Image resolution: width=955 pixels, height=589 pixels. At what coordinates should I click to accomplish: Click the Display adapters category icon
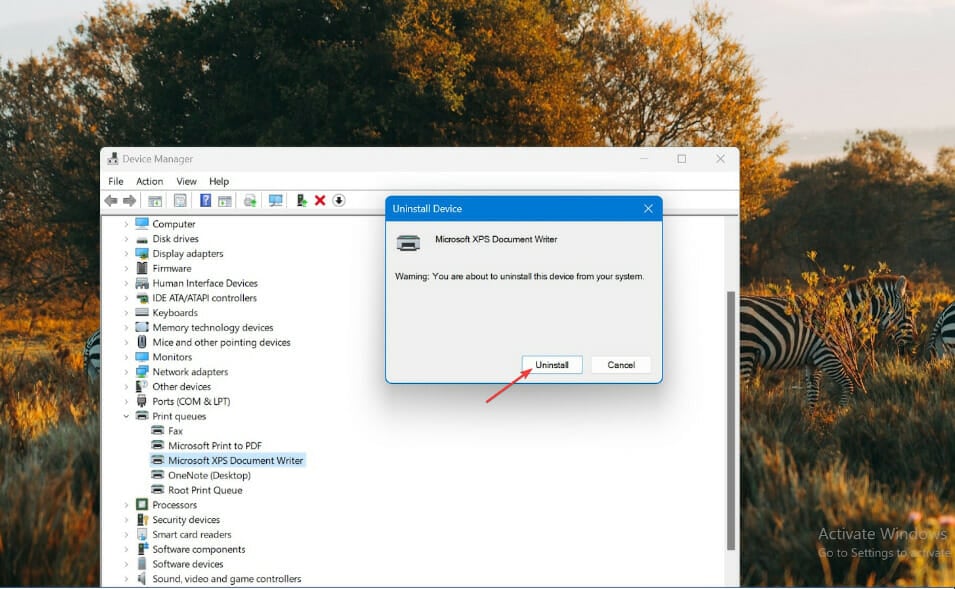coord(142,253)
